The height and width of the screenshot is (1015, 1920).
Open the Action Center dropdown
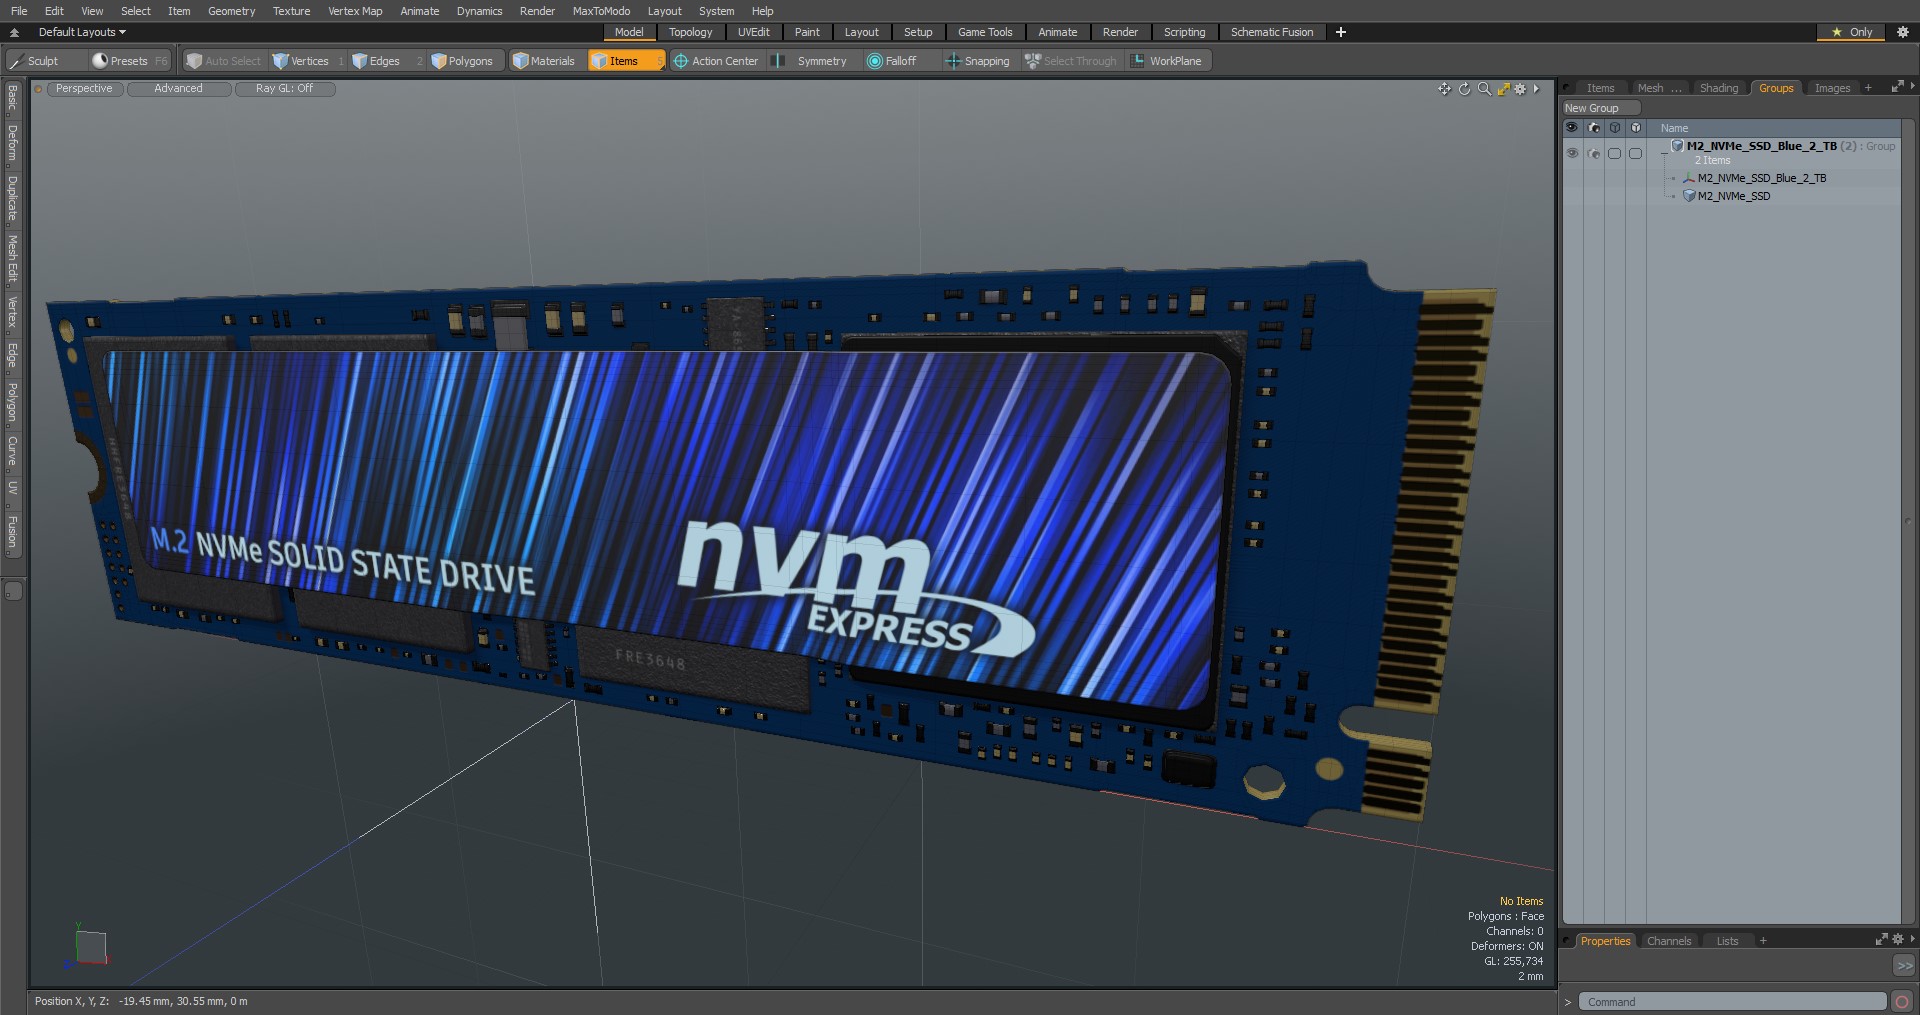point(716,61)
